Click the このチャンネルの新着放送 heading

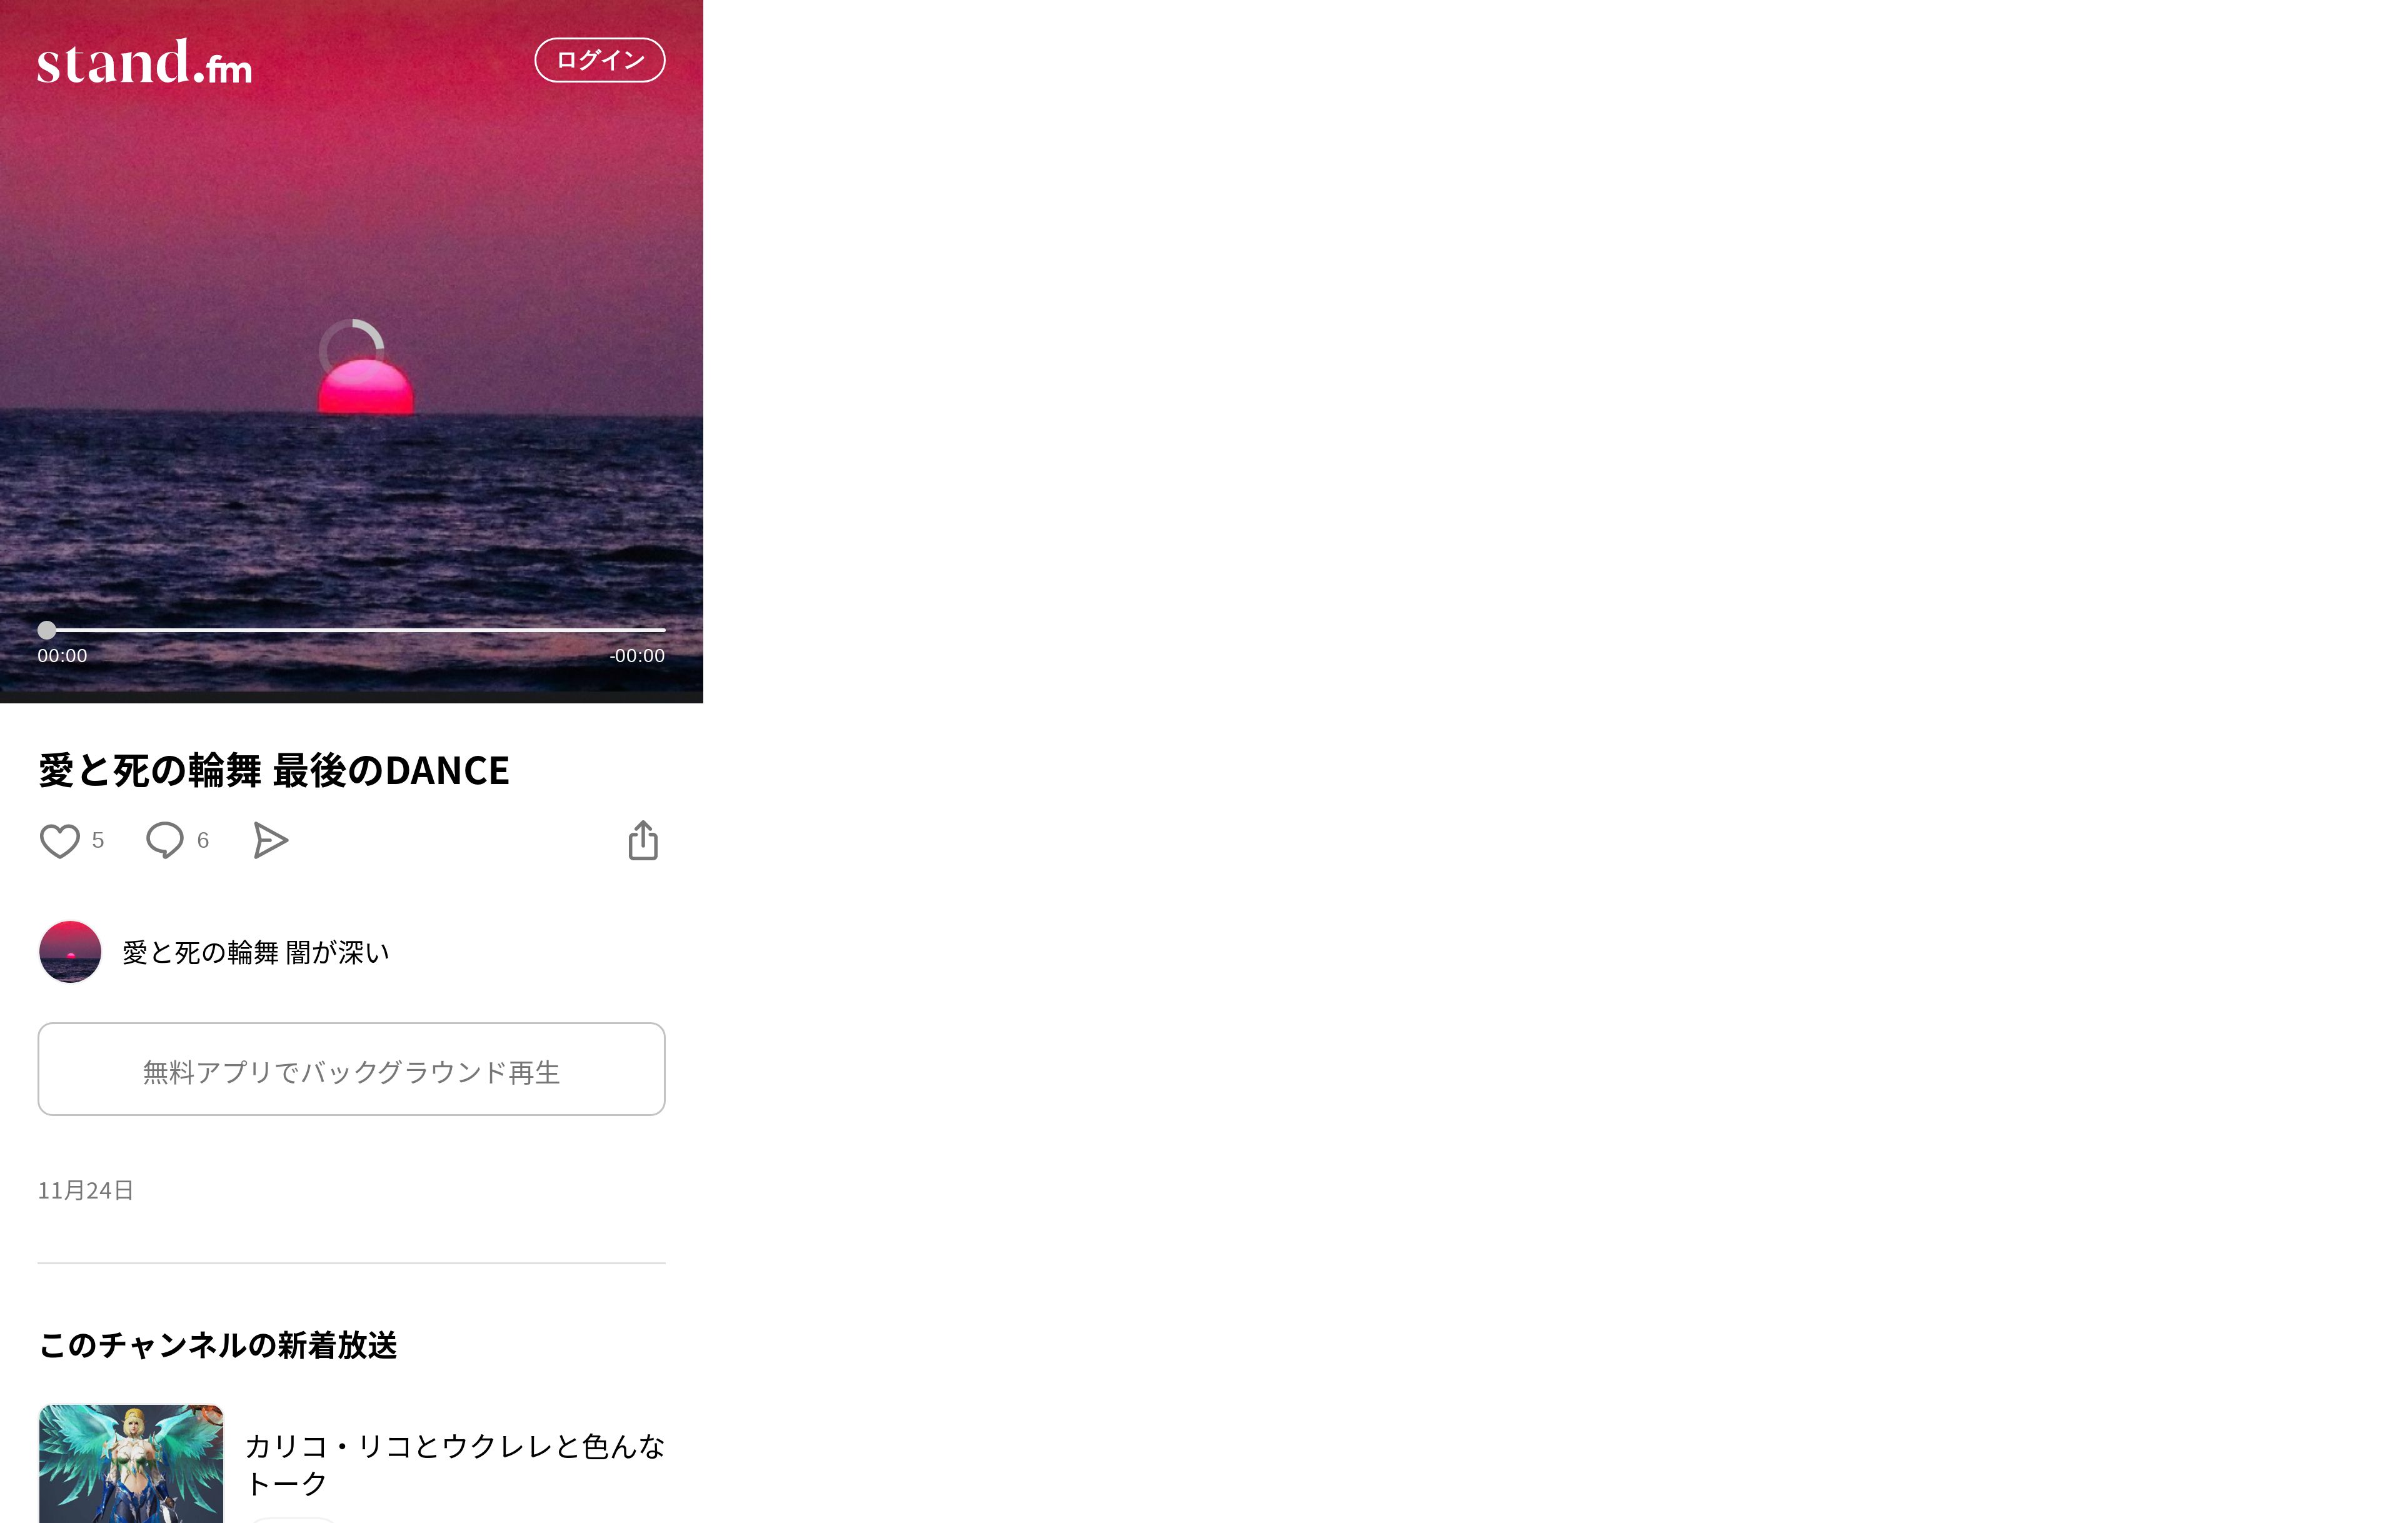click(x=218, y=1346)
